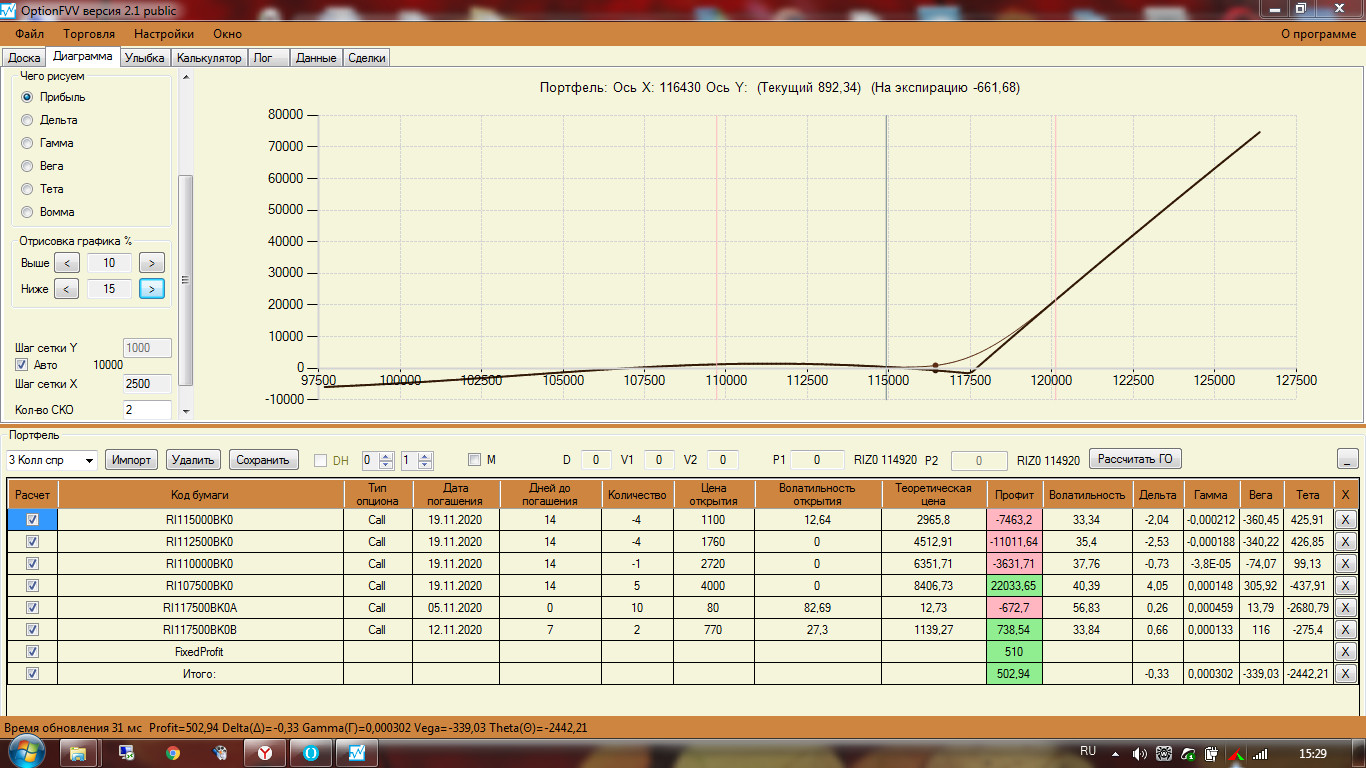
Task: Select the Прибыль radio button
Action: tap(27, 97)
